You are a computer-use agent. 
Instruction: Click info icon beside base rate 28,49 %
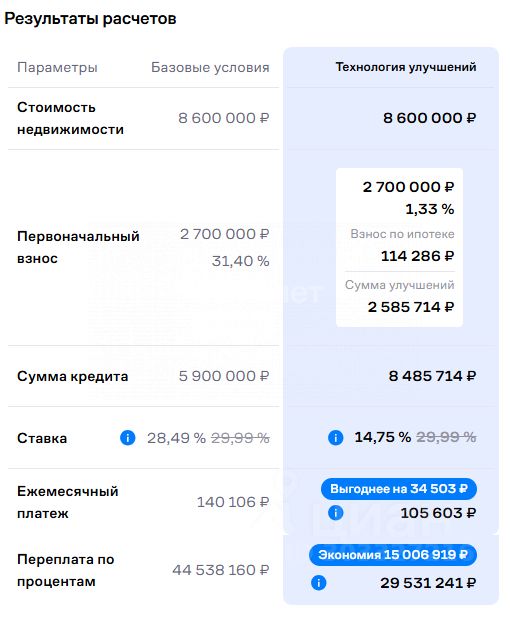coord(128,438)
